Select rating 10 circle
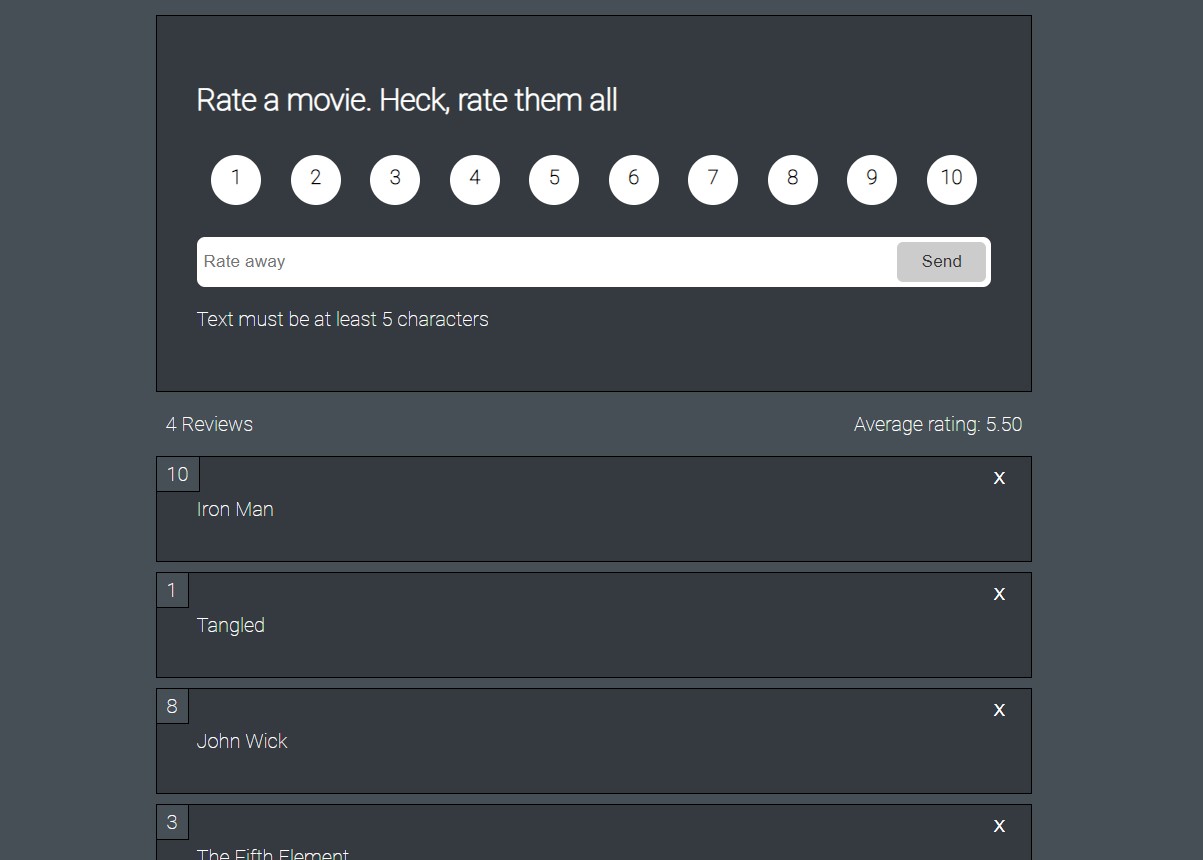The height and width of the screenshot is (860, 1203). 952,180
